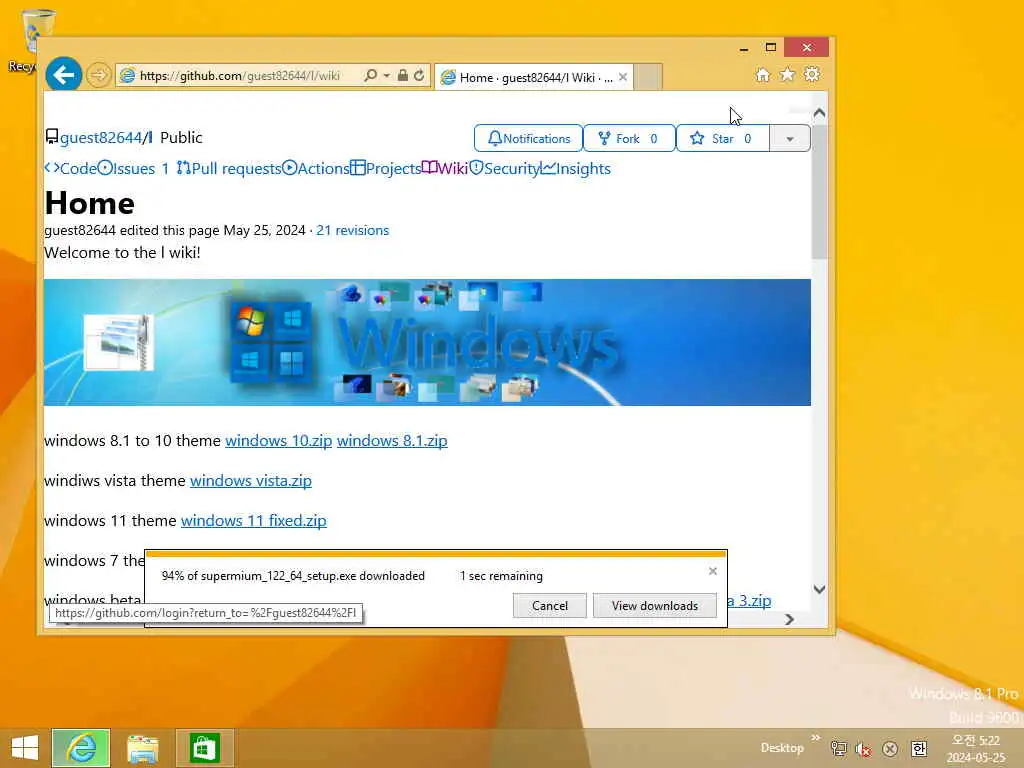Viewport: 1024px width, 768px height.
Task: Open File Explorer from taskbar
Action: pos(142,748)
